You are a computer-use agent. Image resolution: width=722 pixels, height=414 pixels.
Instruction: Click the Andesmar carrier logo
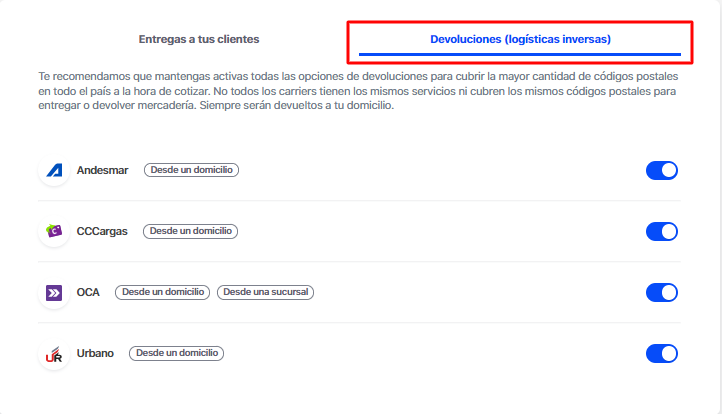54,170
